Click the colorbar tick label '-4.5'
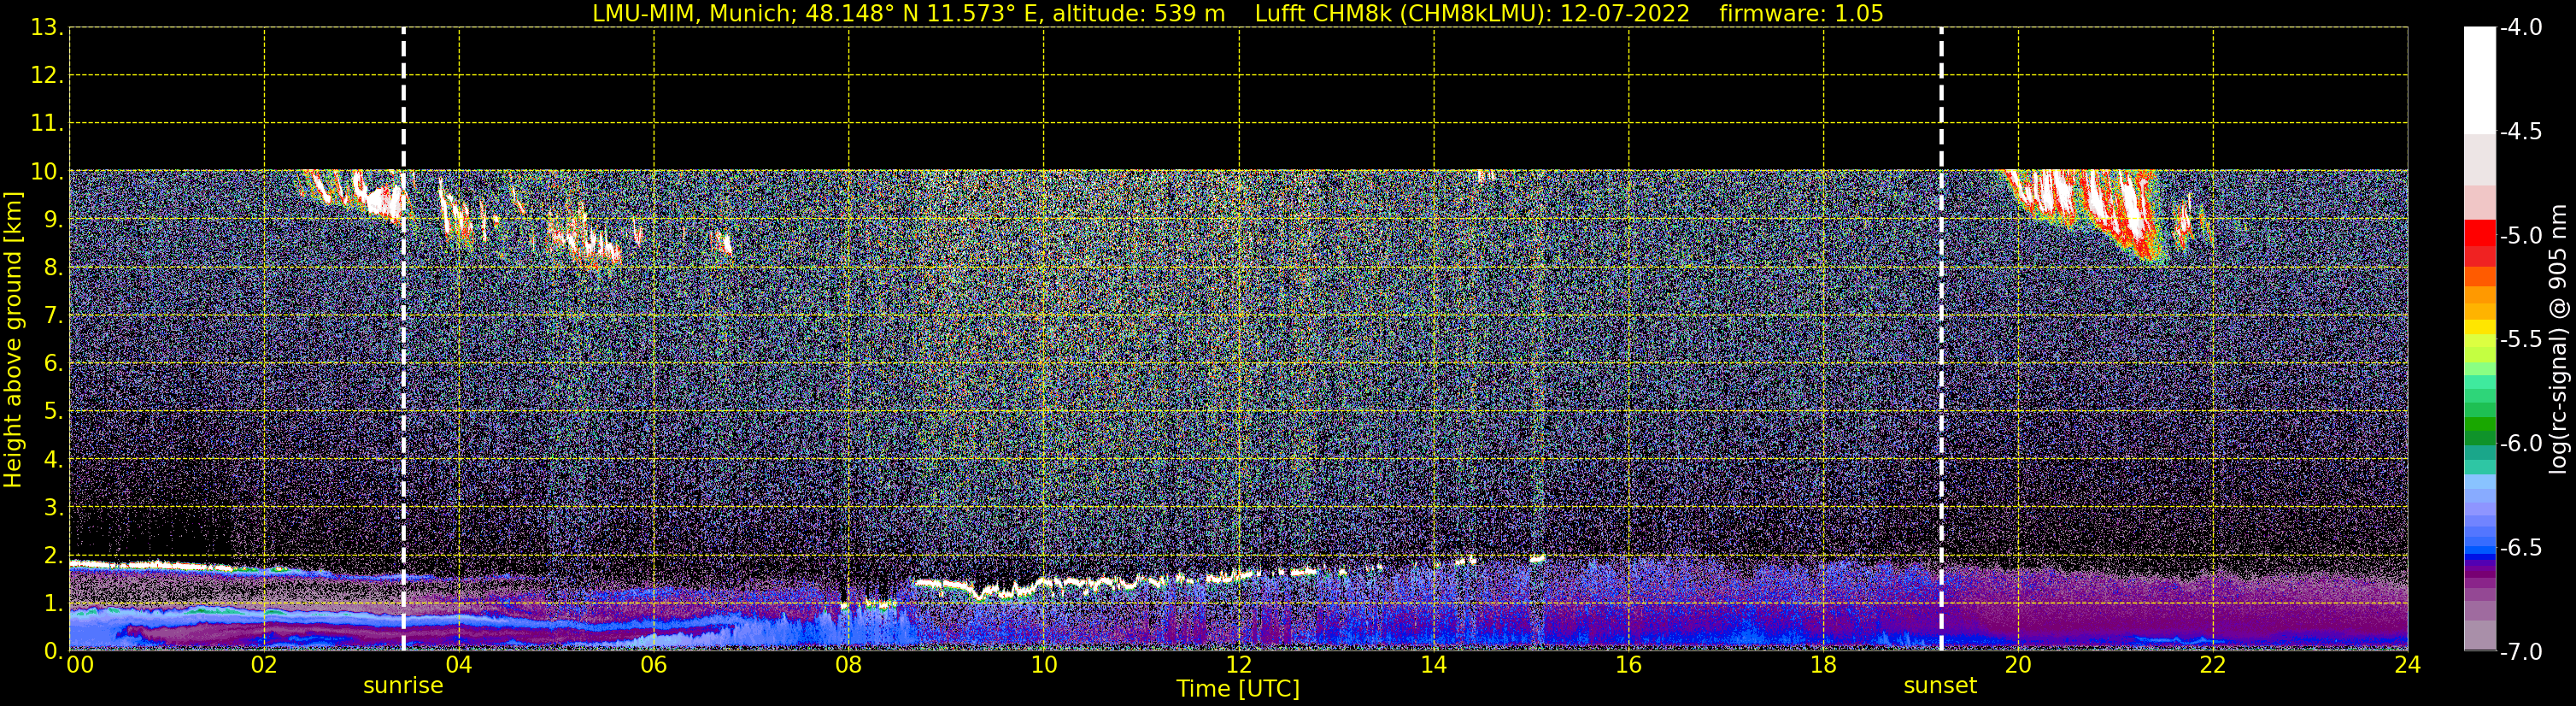The width and height of the screenshot is (2576, 706). click(2521, 132)
